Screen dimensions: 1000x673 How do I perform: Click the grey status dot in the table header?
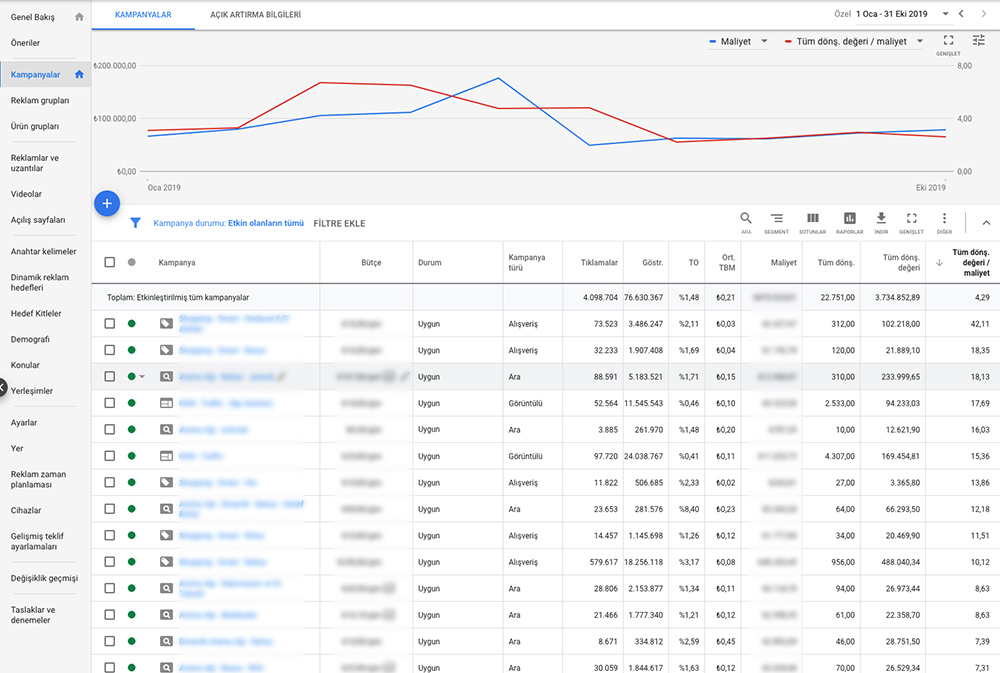(131, 262)
